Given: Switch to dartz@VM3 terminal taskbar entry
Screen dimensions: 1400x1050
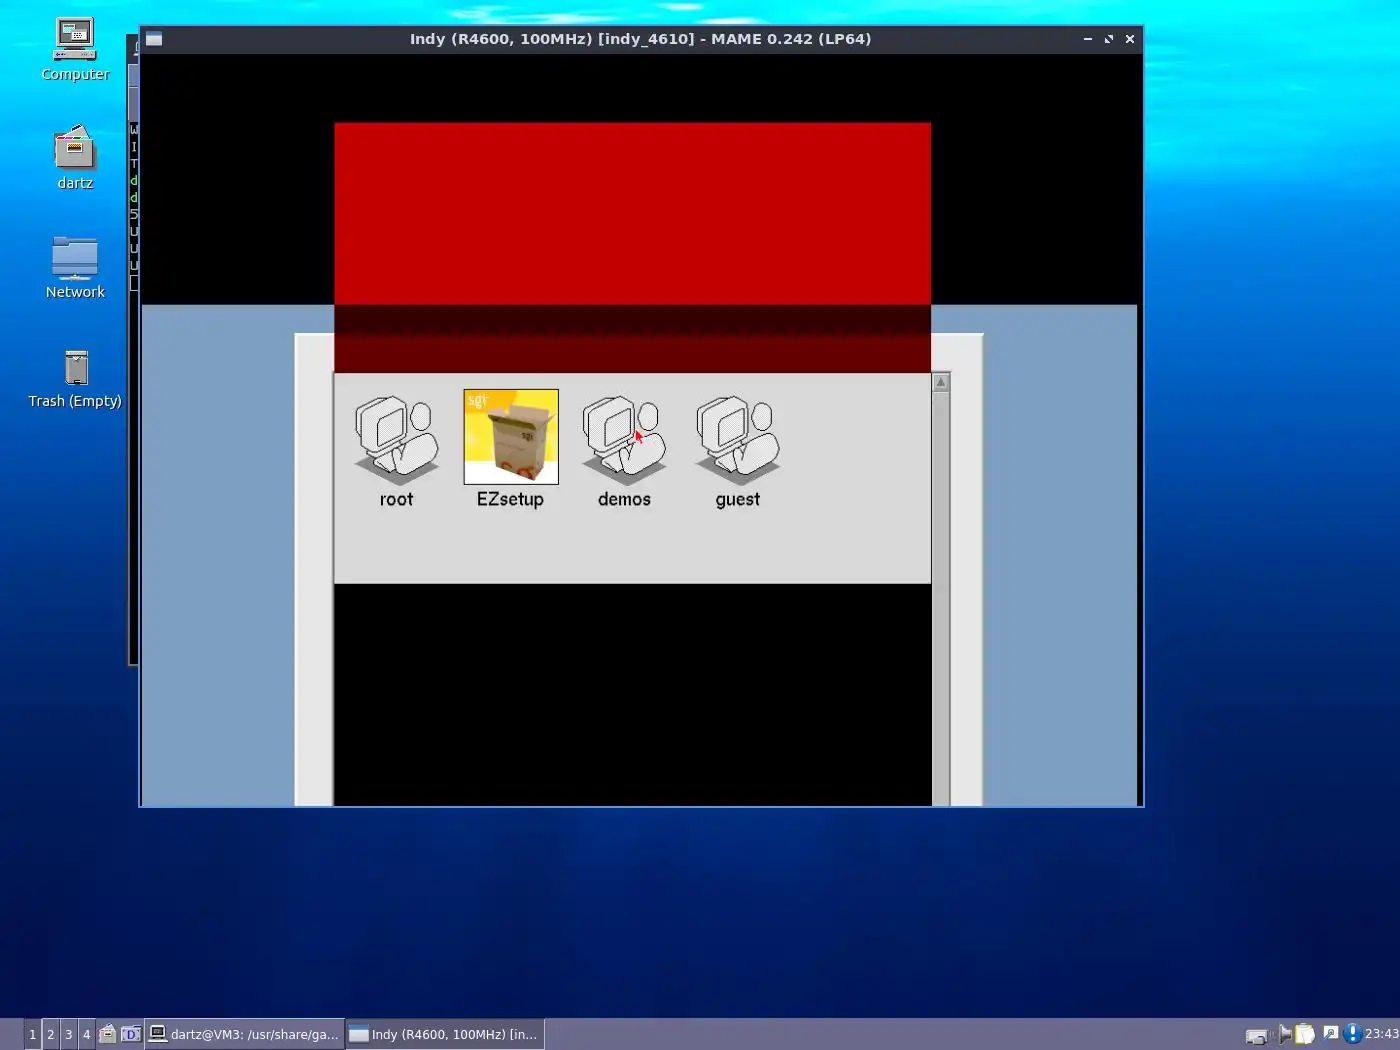Looking at the screenshot, I should tap(245, 1034).
